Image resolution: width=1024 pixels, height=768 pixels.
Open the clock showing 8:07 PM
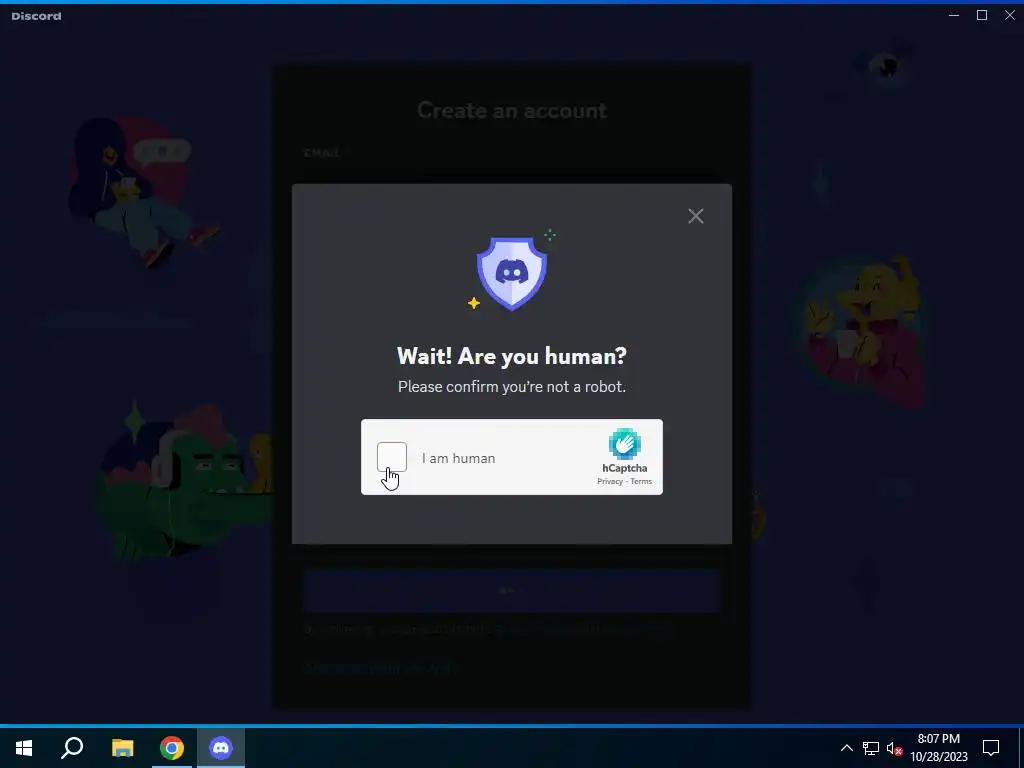point(939,748)
